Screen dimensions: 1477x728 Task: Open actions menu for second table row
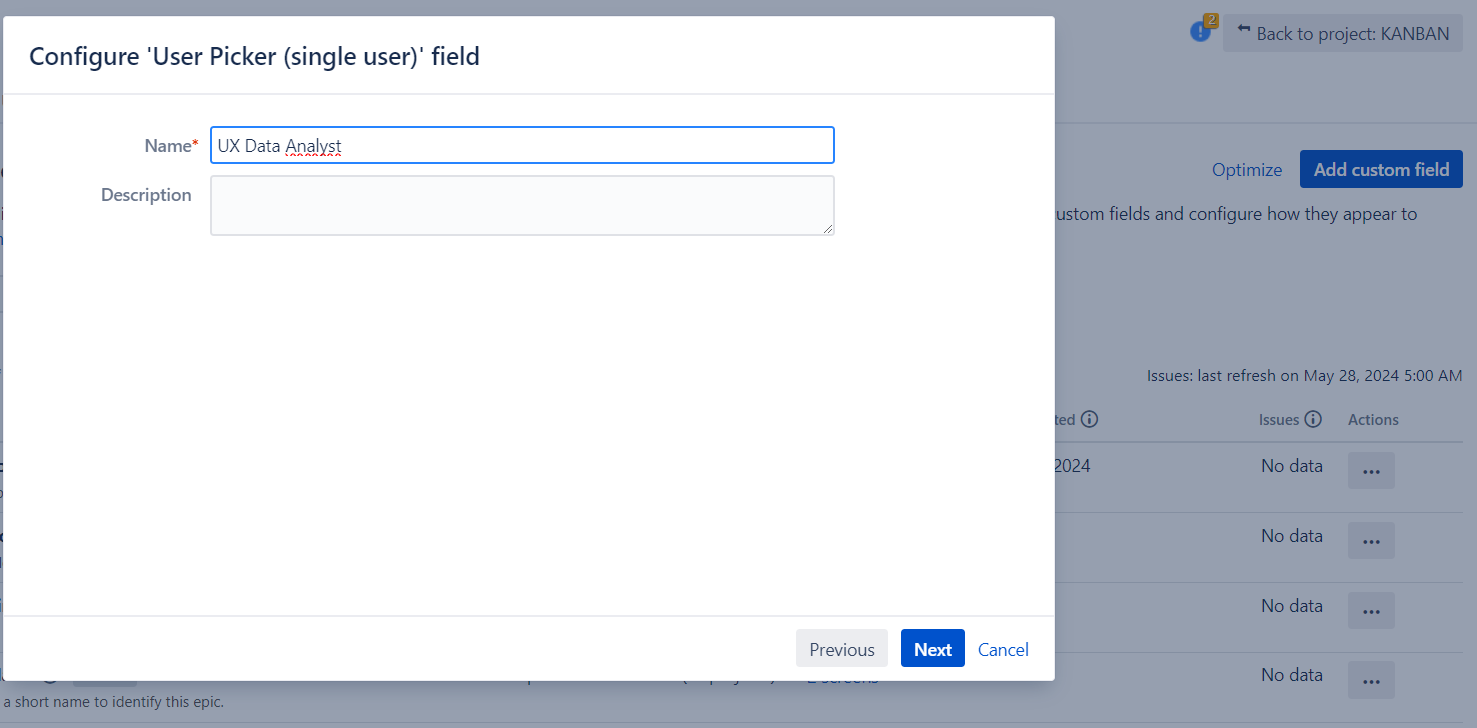click(x=1371, y=541)
